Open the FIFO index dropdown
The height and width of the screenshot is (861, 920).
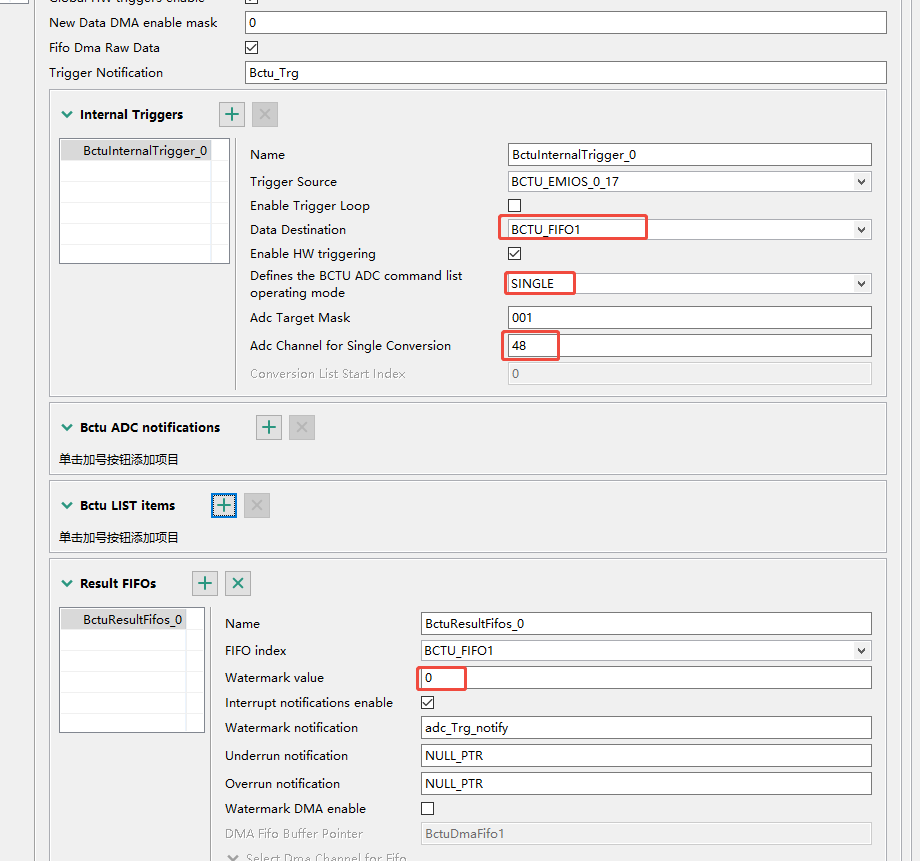tap(861, 650)
